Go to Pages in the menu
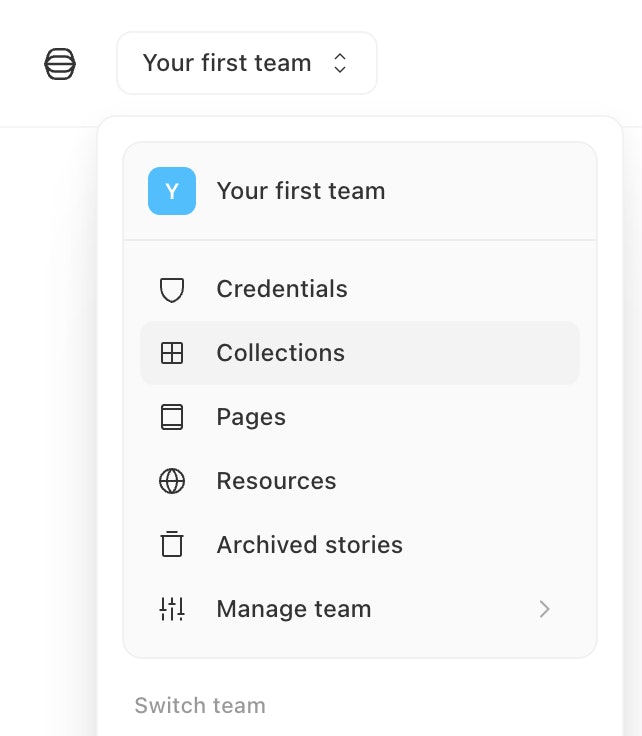Screen dimensions: 642x736 click(x=251, y=417)
